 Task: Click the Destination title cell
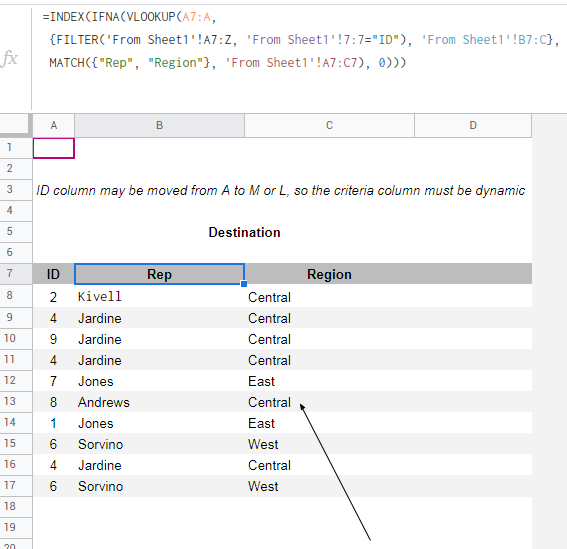pos(244,232)
